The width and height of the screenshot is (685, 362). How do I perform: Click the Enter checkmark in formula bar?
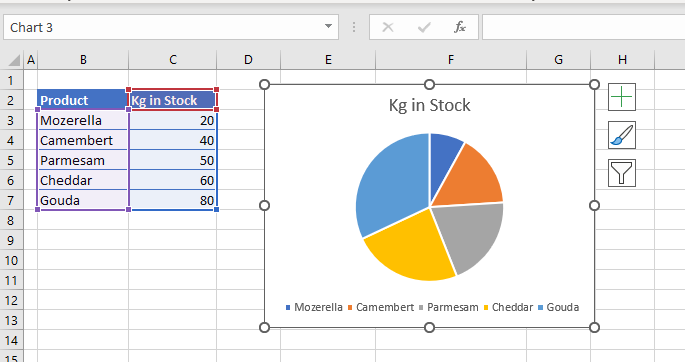coord(424,28)
